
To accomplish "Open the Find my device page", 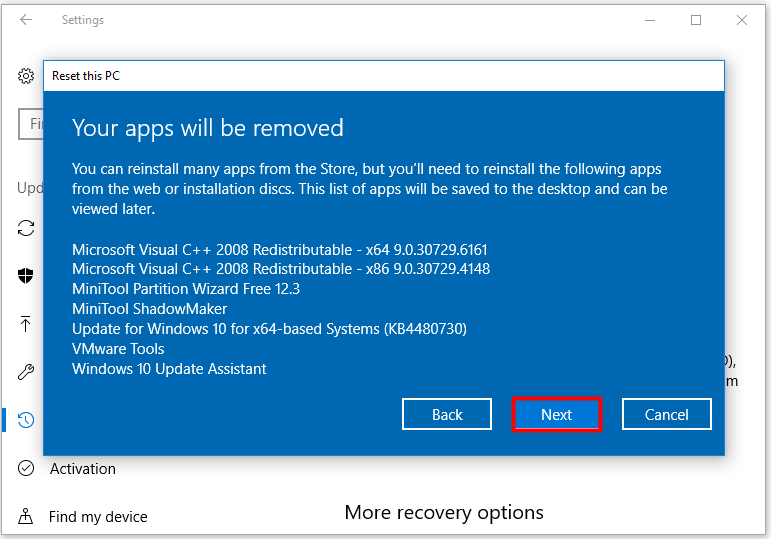I will (x=98, y=517).
